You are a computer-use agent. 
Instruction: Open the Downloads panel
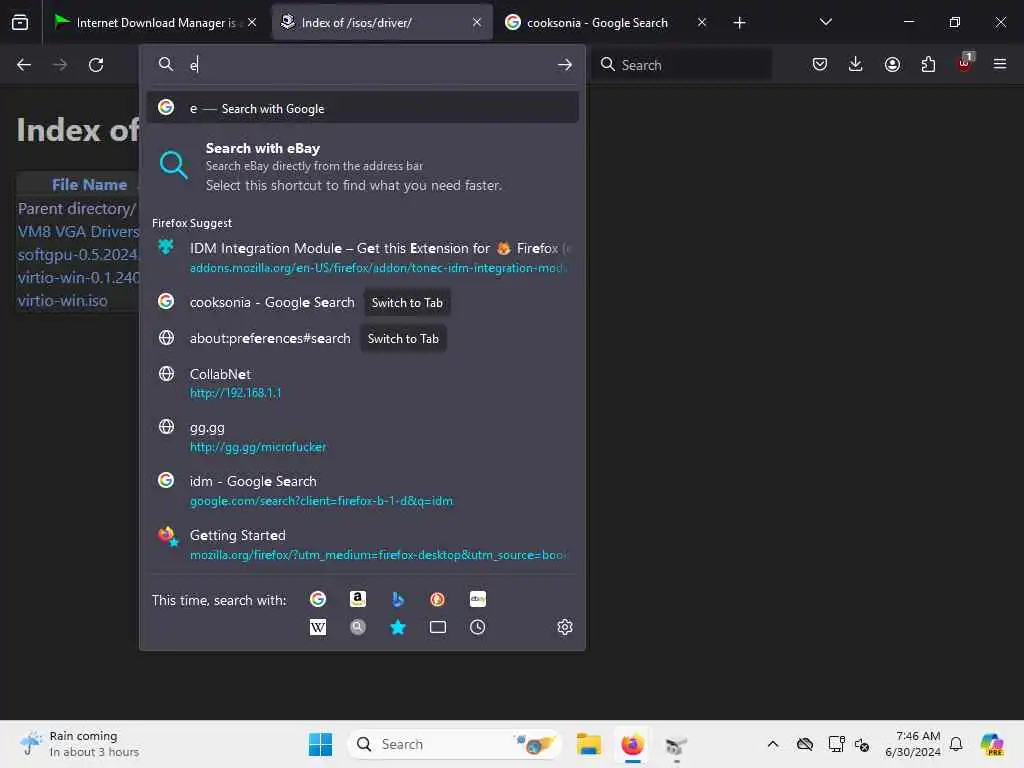(x=856, y=64)
